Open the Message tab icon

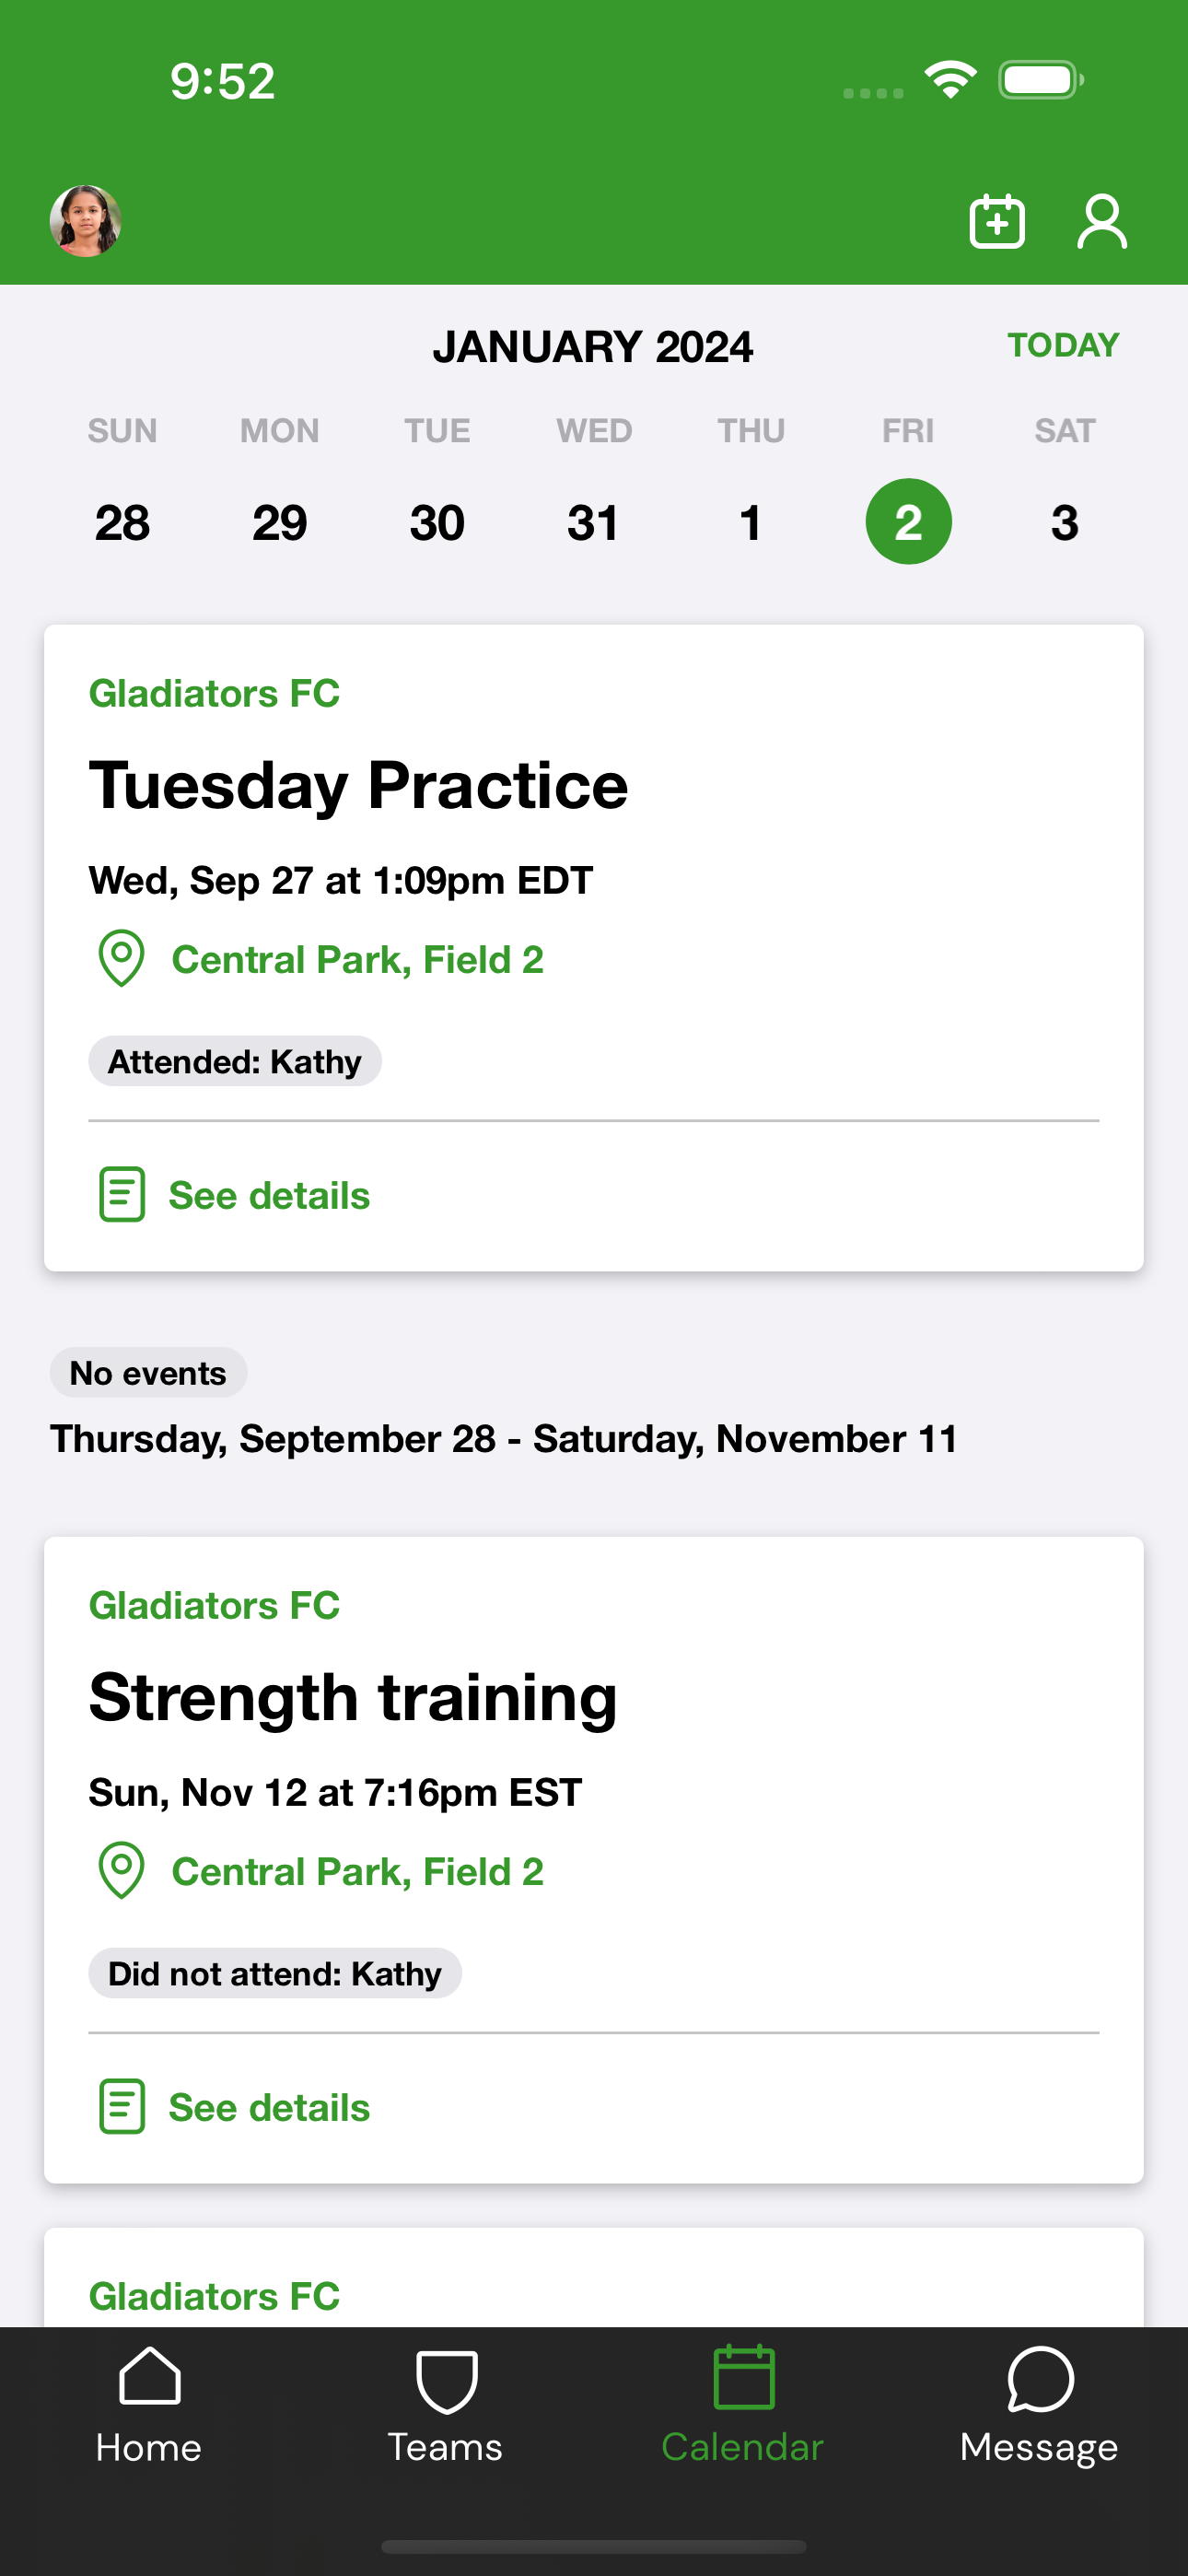tap(1040, 2378)
